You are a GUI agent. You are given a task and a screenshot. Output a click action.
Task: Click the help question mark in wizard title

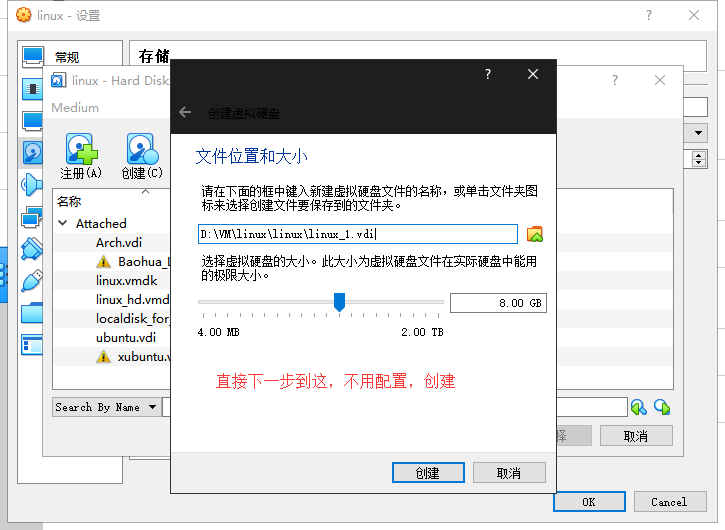(x=488, y=74)
